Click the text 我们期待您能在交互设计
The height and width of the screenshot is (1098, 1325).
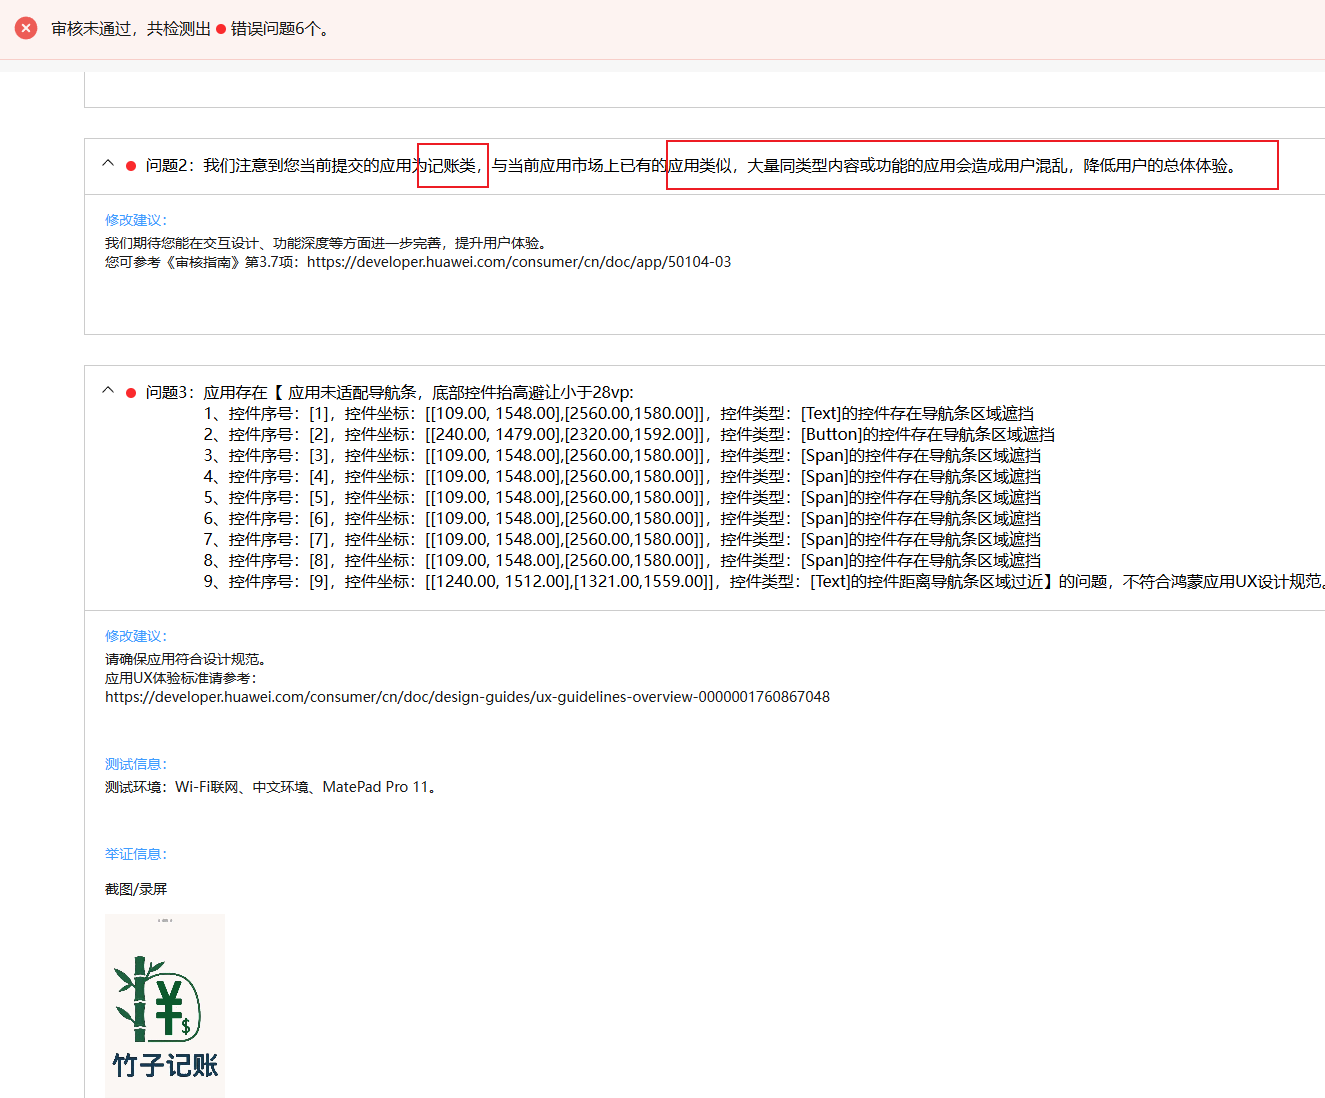[x=327, y=243]
